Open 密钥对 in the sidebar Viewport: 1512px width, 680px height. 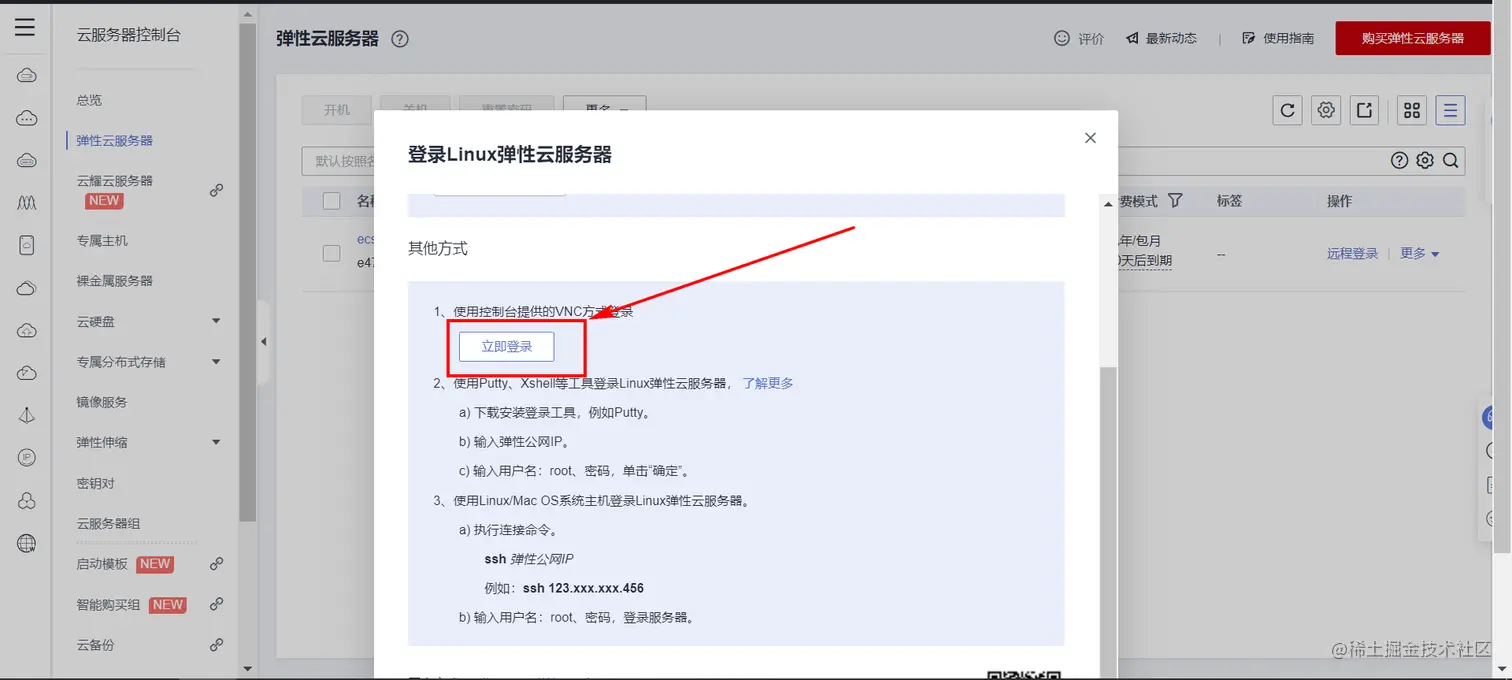coord(96,483)
